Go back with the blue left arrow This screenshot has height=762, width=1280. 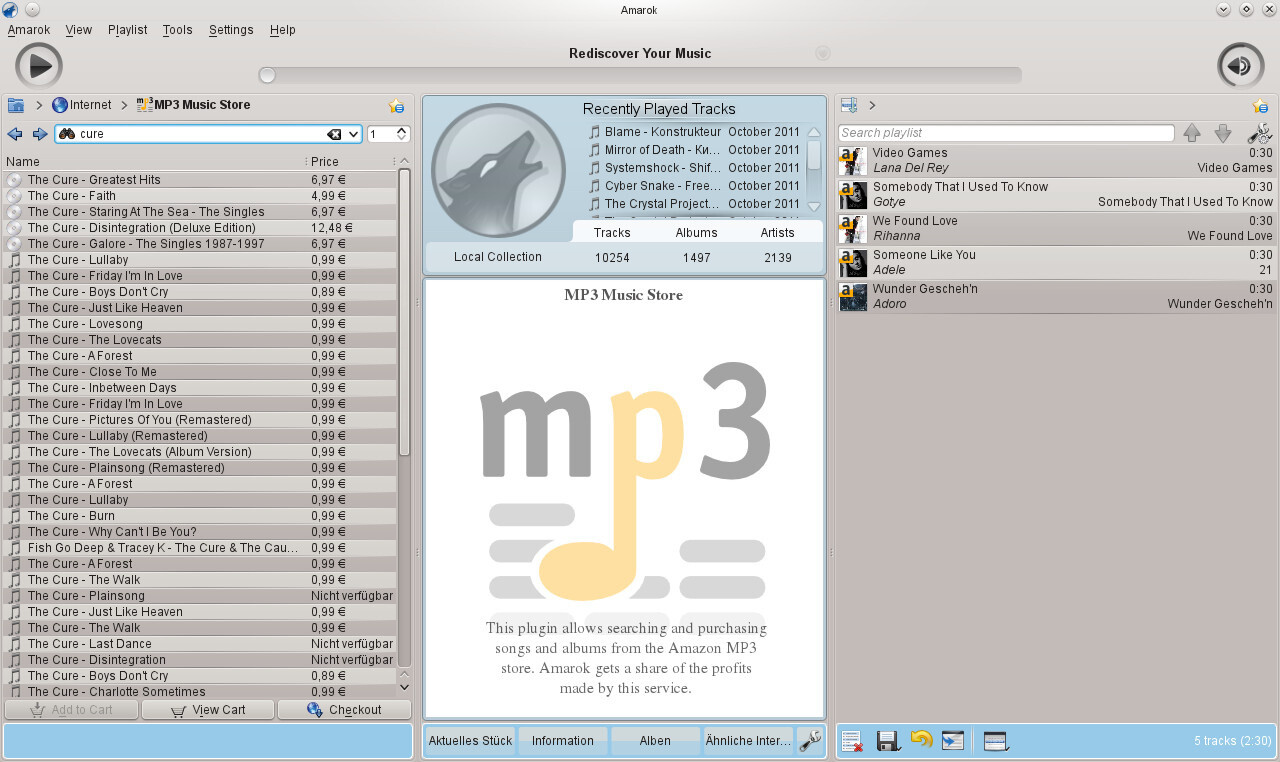tap(15, 134)
